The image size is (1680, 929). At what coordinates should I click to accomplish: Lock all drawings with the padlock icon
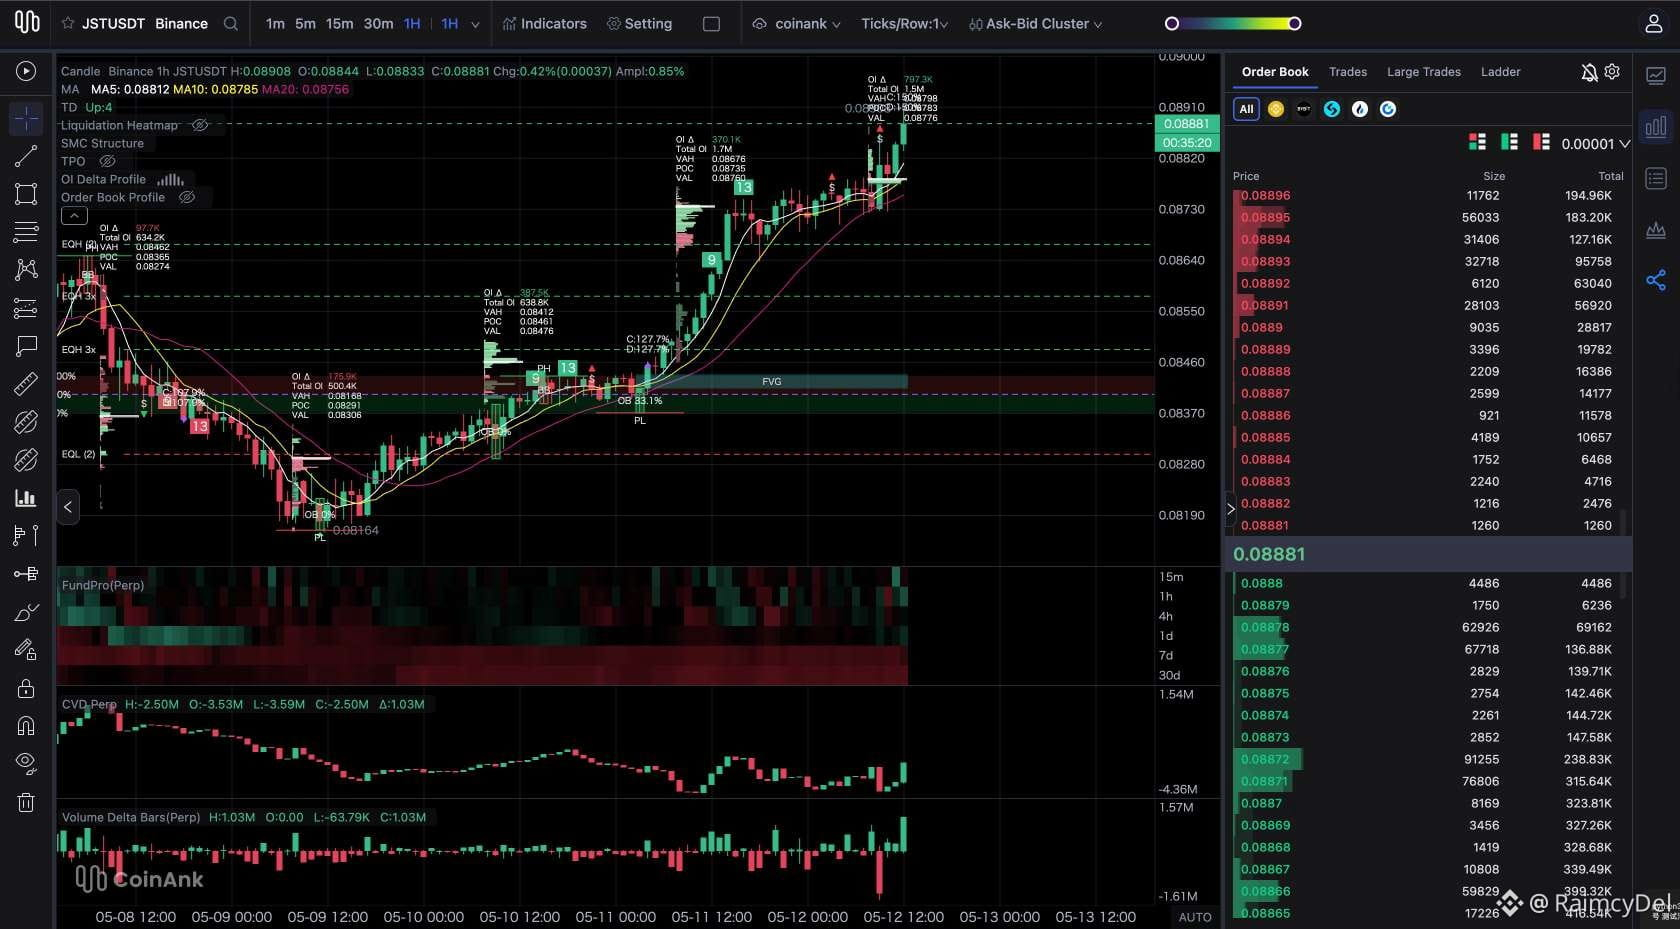26,688
